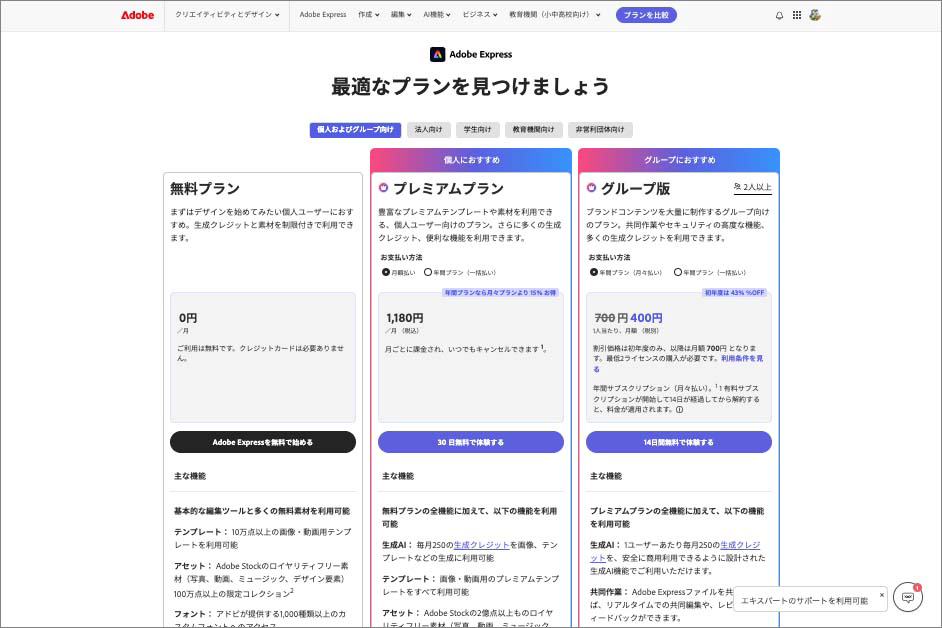
Task: Click the プランを比較 button
Action: [x=647, y=15]
